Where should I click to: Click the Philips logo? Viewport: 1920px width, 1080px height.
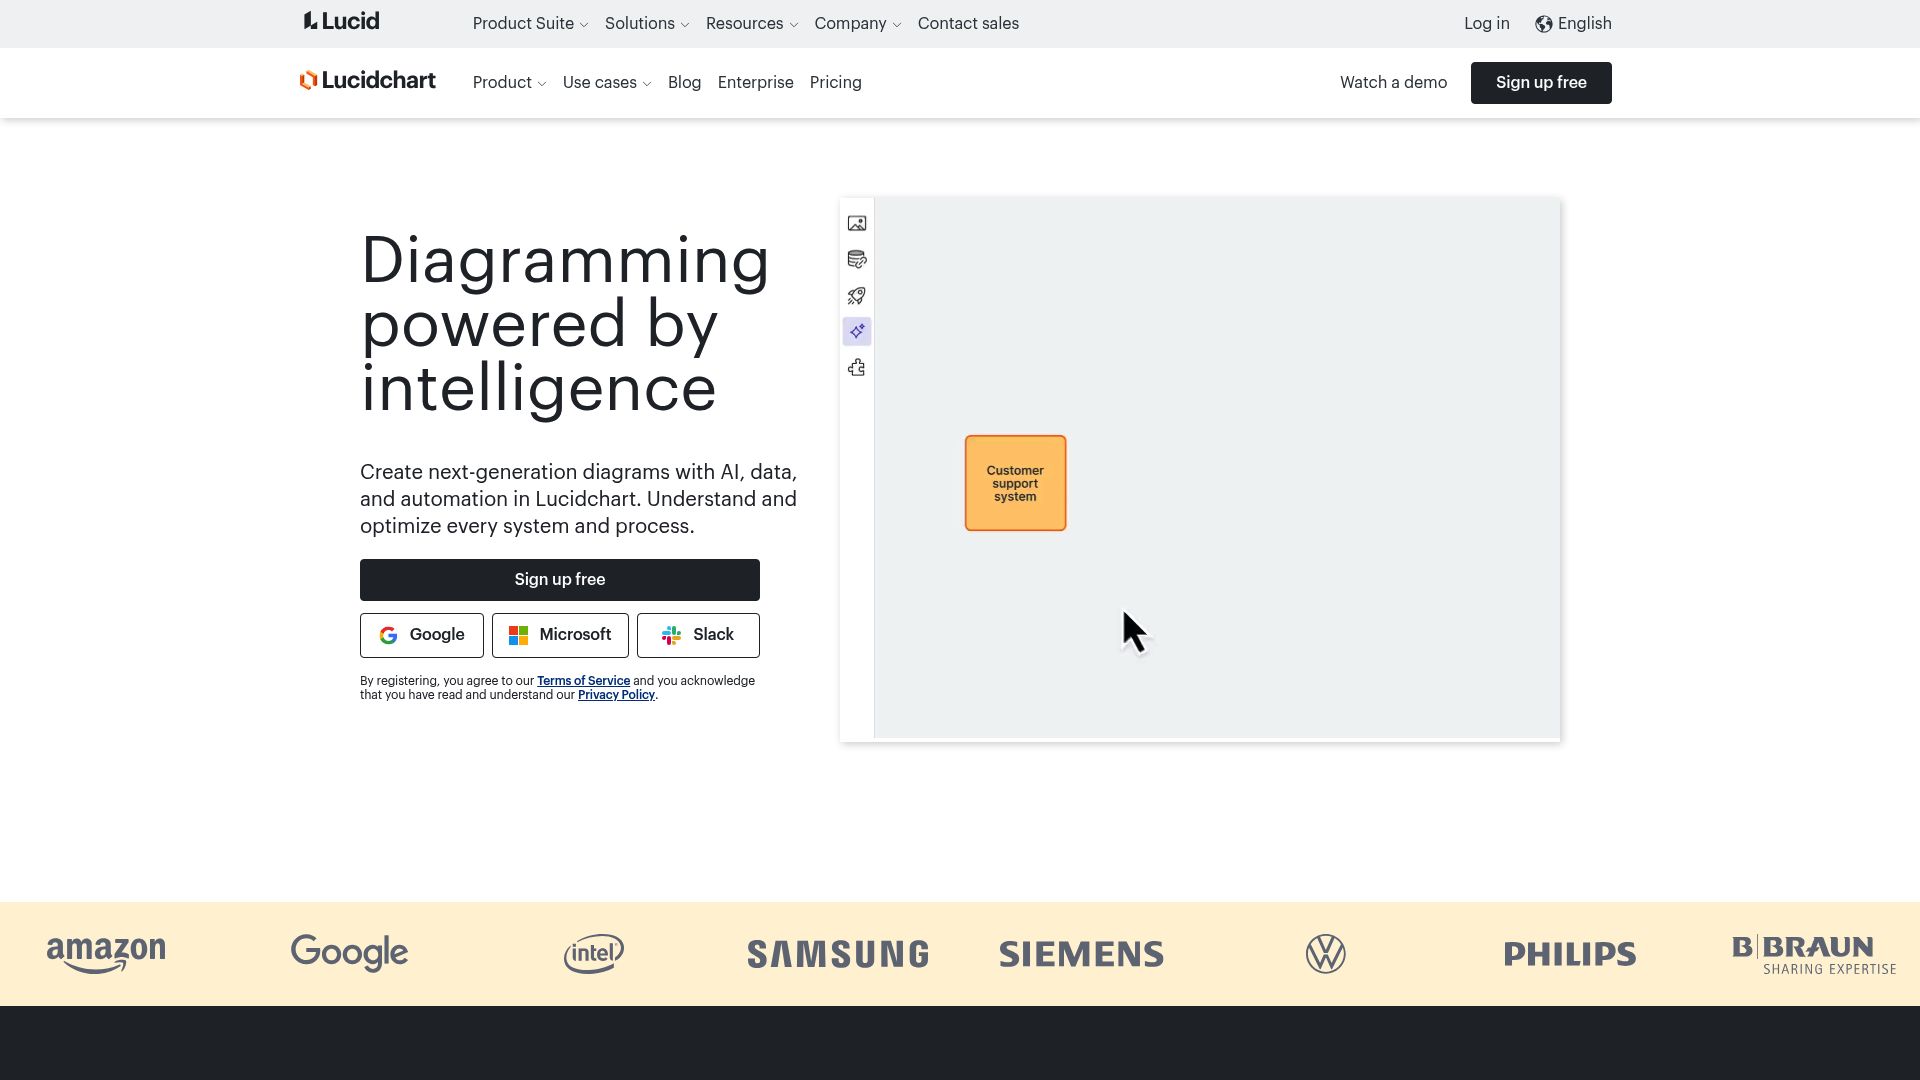click(x=1570, y=954)
